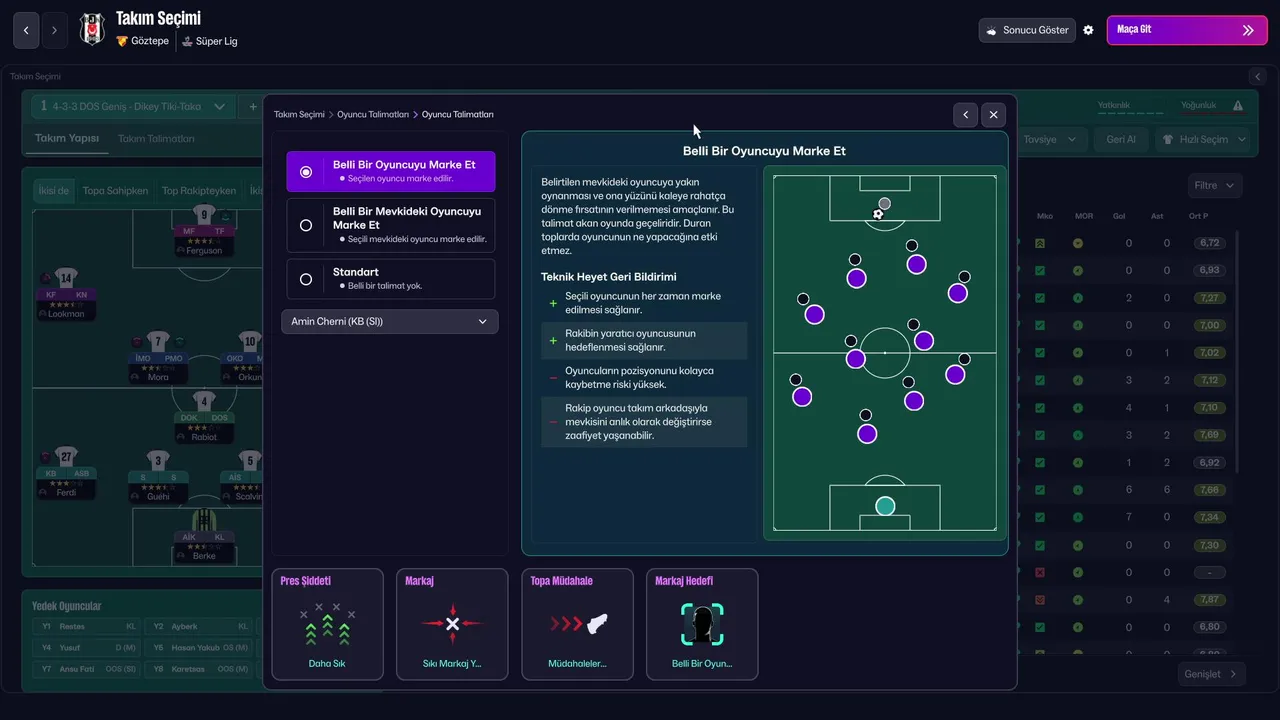Click the Maça Git button
This screenshot has width=1280, height=720.
1187,30
